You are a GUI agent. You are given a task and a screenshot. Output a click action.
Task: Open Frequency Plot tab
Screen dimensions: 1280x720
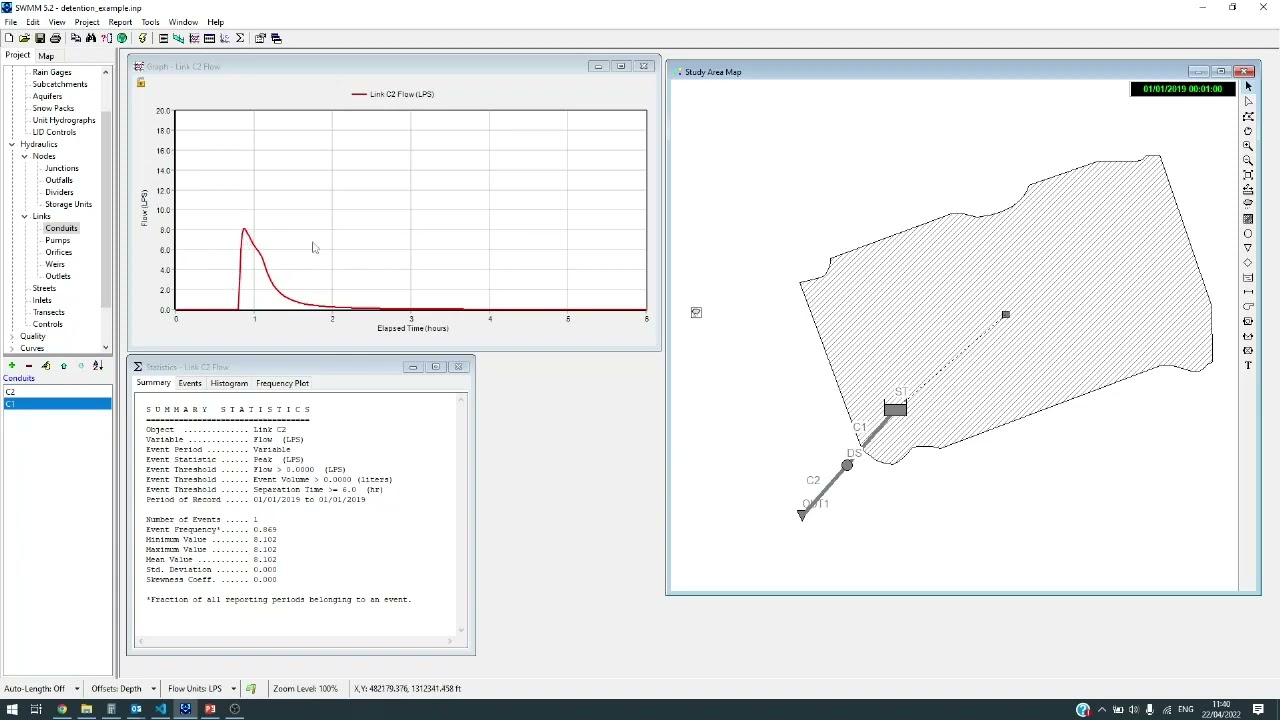[x=282, y=383]
